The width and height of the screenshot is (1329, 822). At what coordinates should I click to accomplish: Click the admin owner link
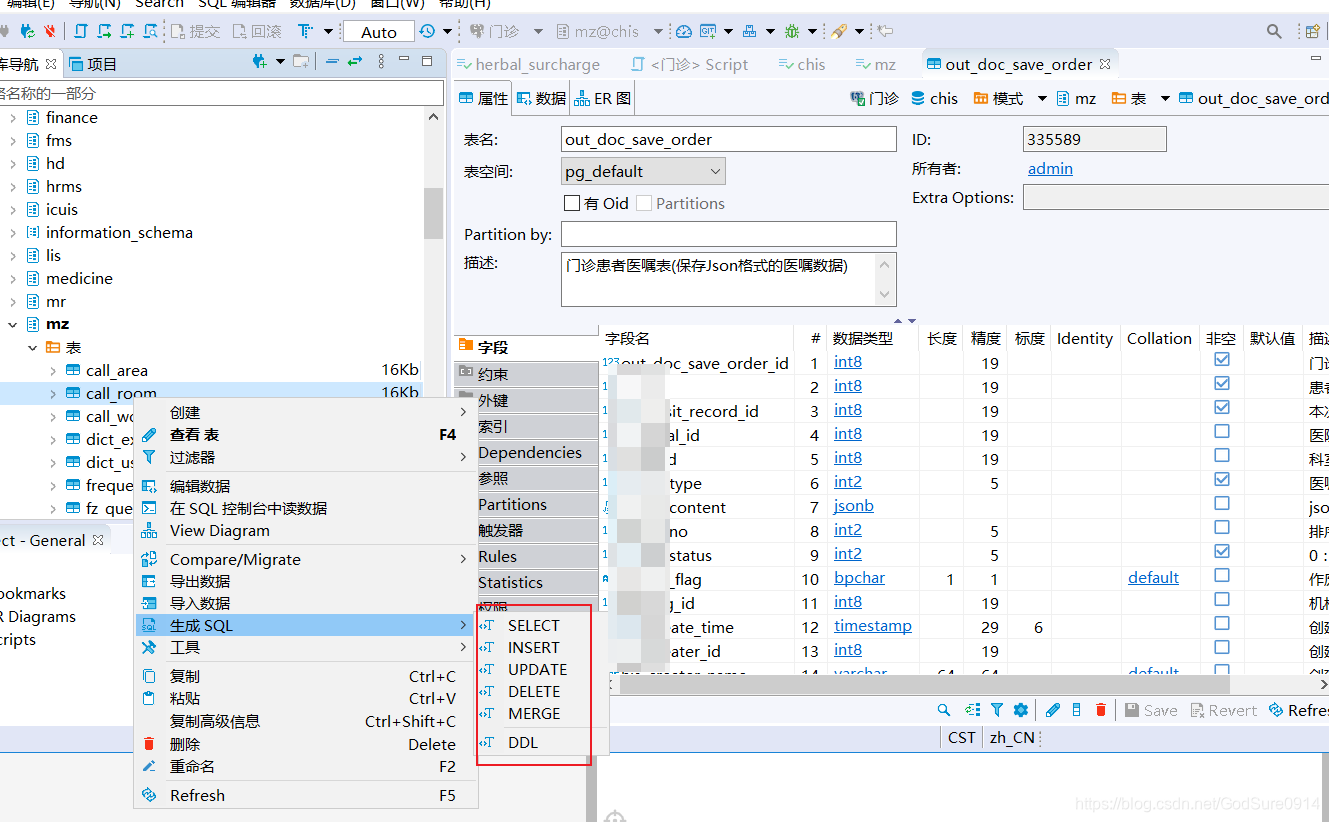(x=1050, y=168)
